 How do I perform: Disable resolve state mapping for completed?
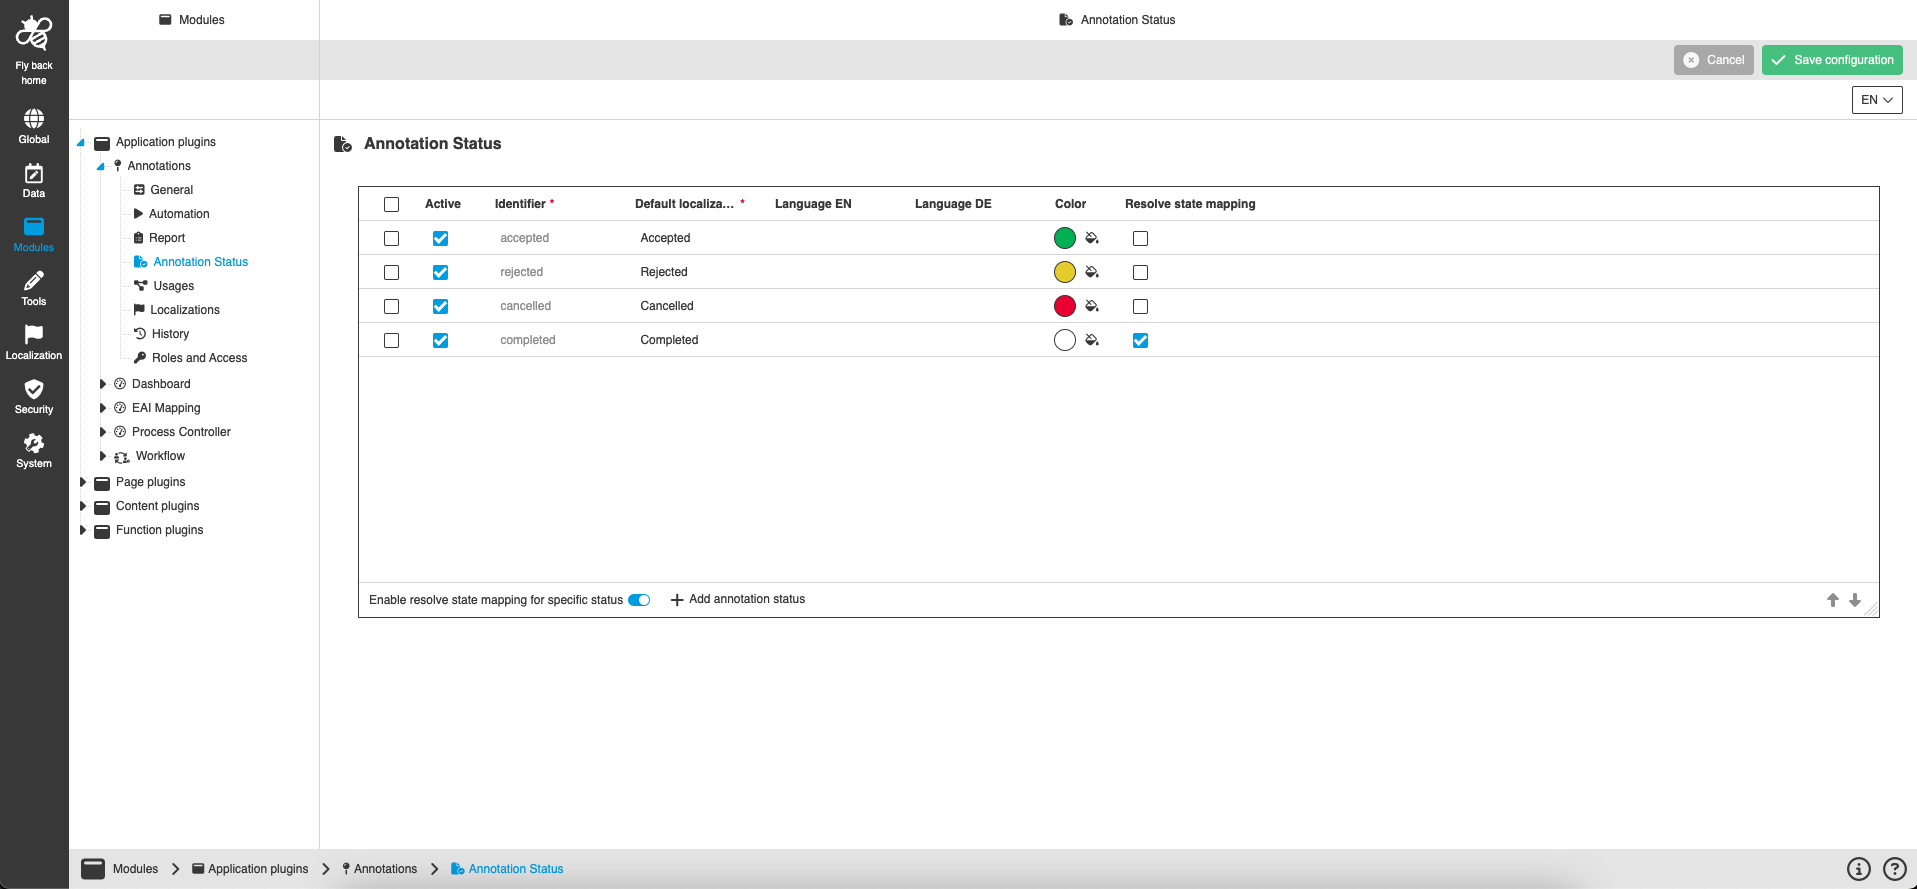(1140, 341)
